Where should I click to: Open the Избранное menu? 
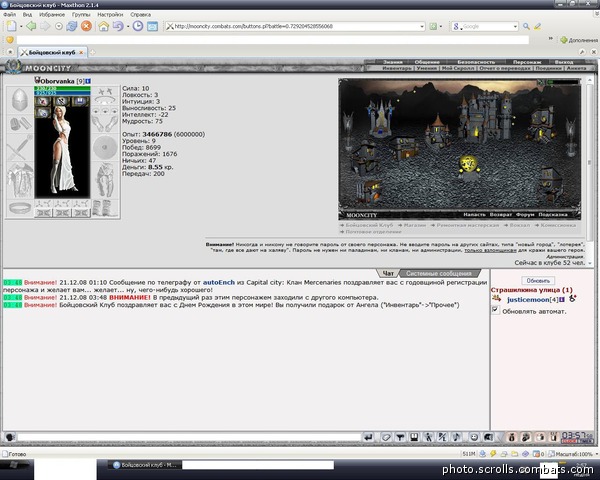point(52,15)
